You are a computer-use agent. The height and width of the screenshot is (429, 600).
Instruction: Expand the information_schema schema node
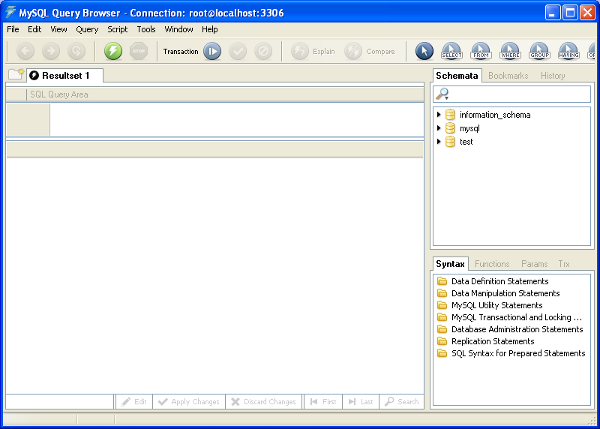pyautogui.click(x=439, y=114)
